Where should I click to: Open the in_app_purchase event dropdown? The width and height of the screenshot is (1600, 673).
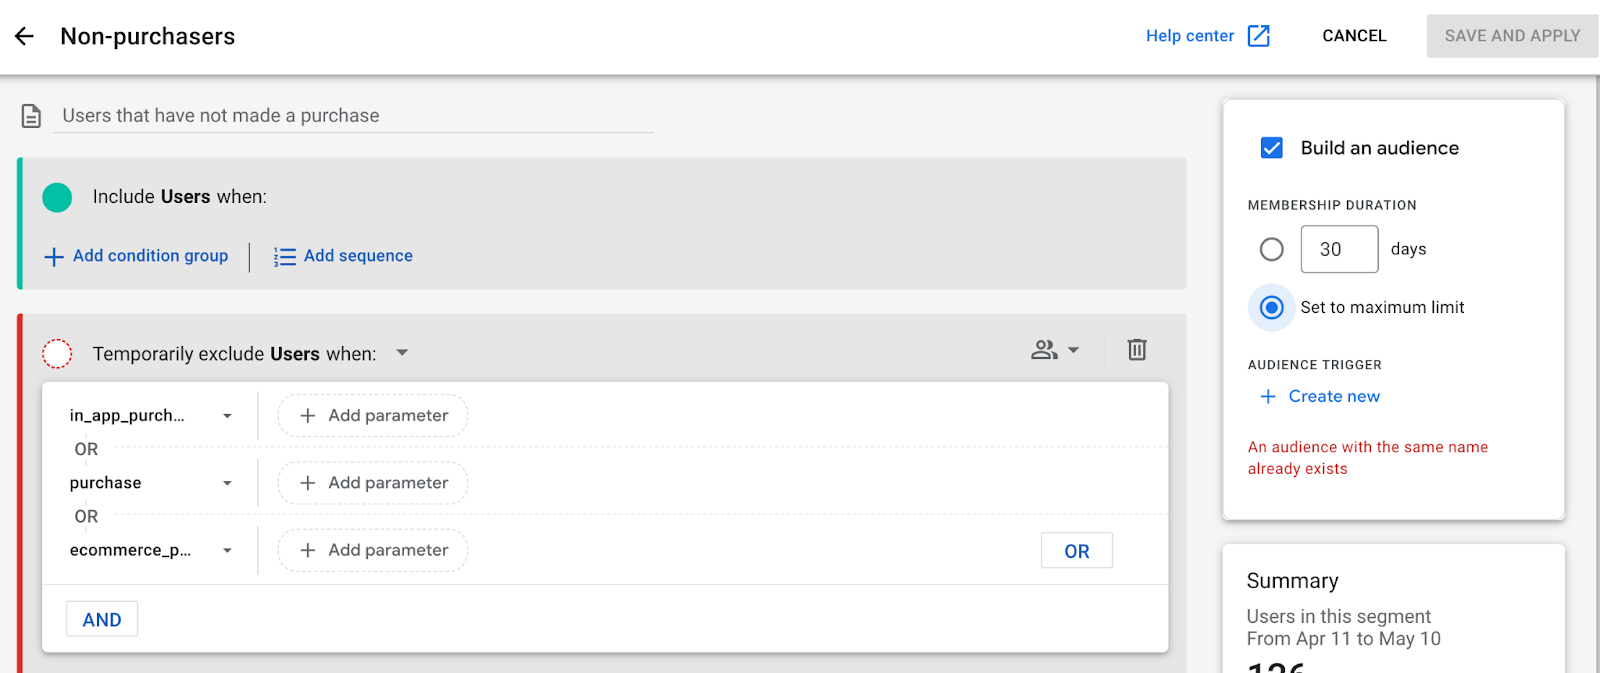(x=227, y=416)
